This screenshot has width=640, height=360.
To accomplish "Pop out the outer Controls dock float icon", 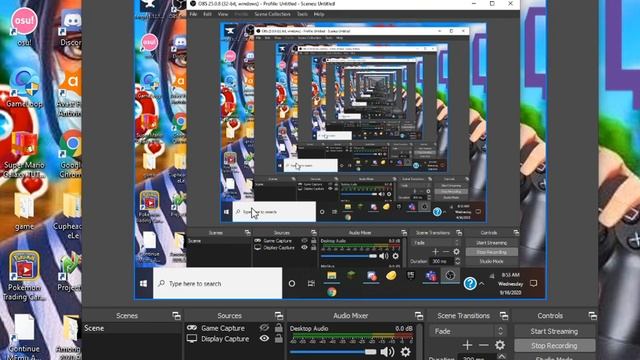I will (x=592, y=316).
